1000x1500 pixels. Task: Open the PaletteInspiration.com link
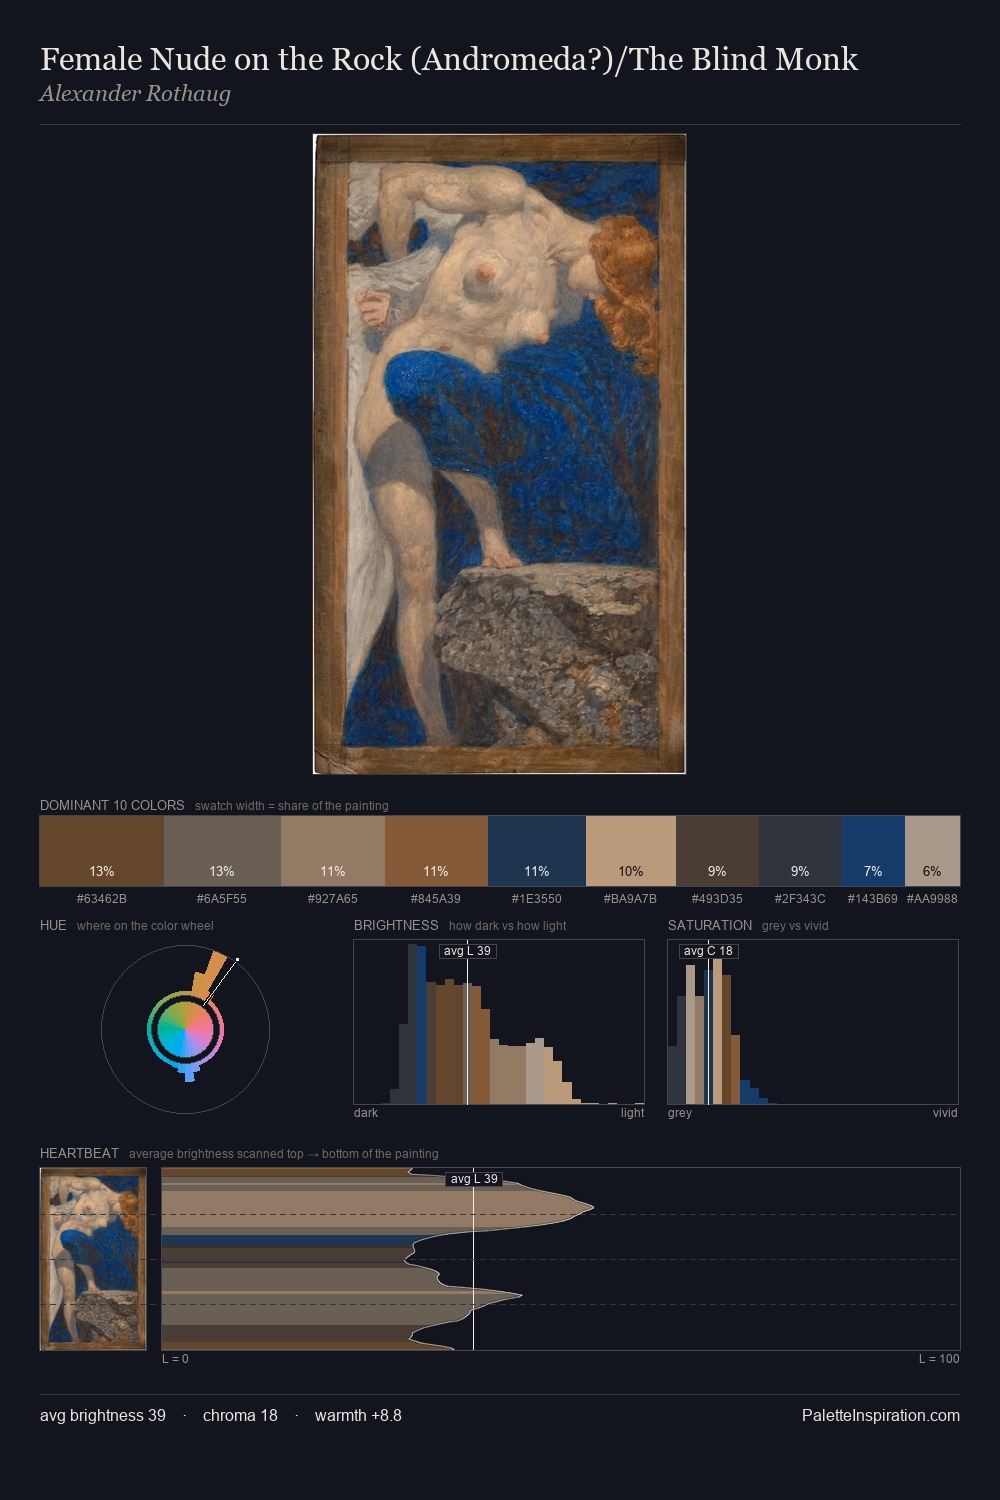(x=881, y=1415)
